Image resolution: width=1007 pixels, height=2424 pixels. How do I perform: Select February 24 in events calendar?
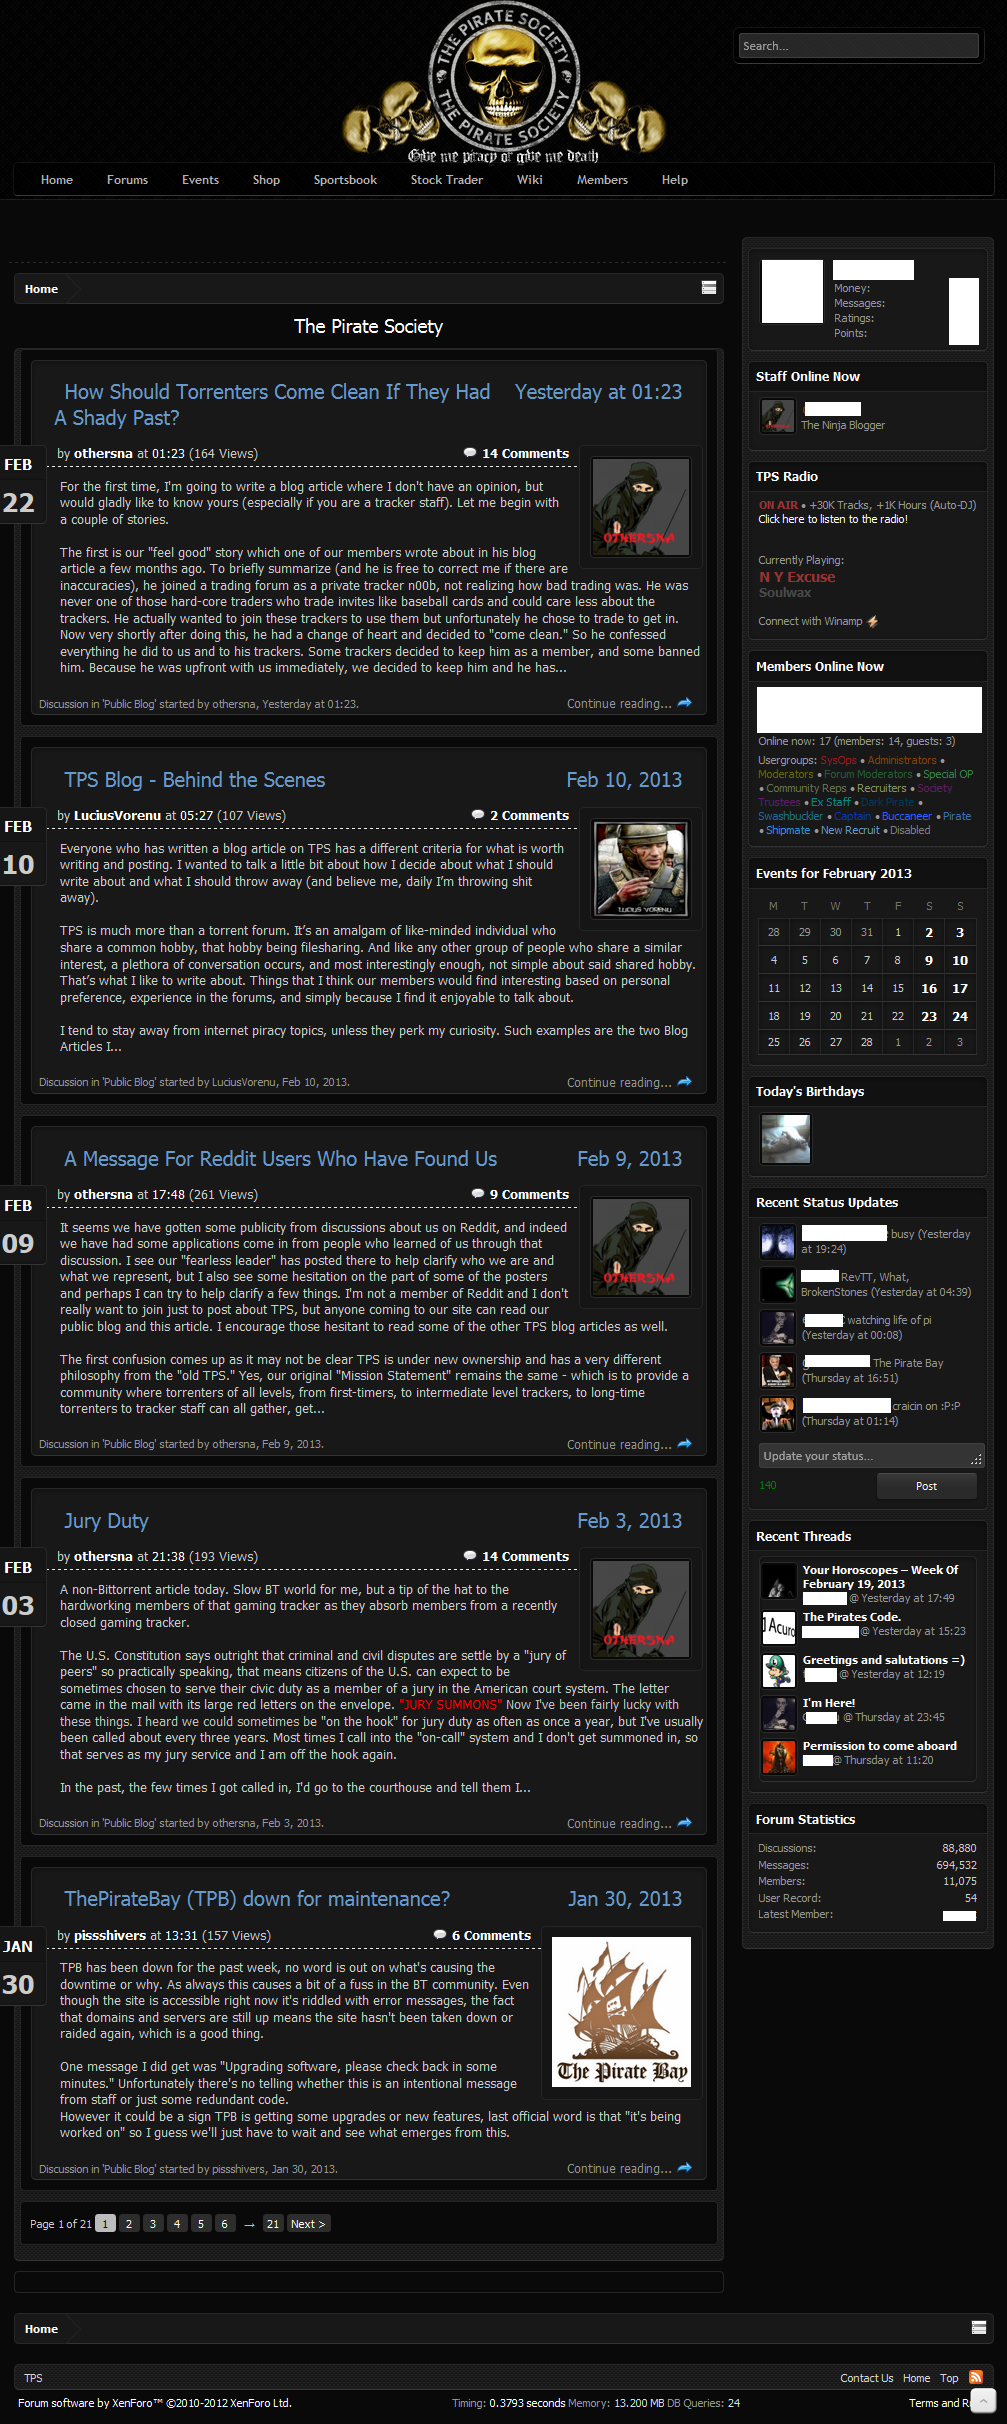[960, 1016]
